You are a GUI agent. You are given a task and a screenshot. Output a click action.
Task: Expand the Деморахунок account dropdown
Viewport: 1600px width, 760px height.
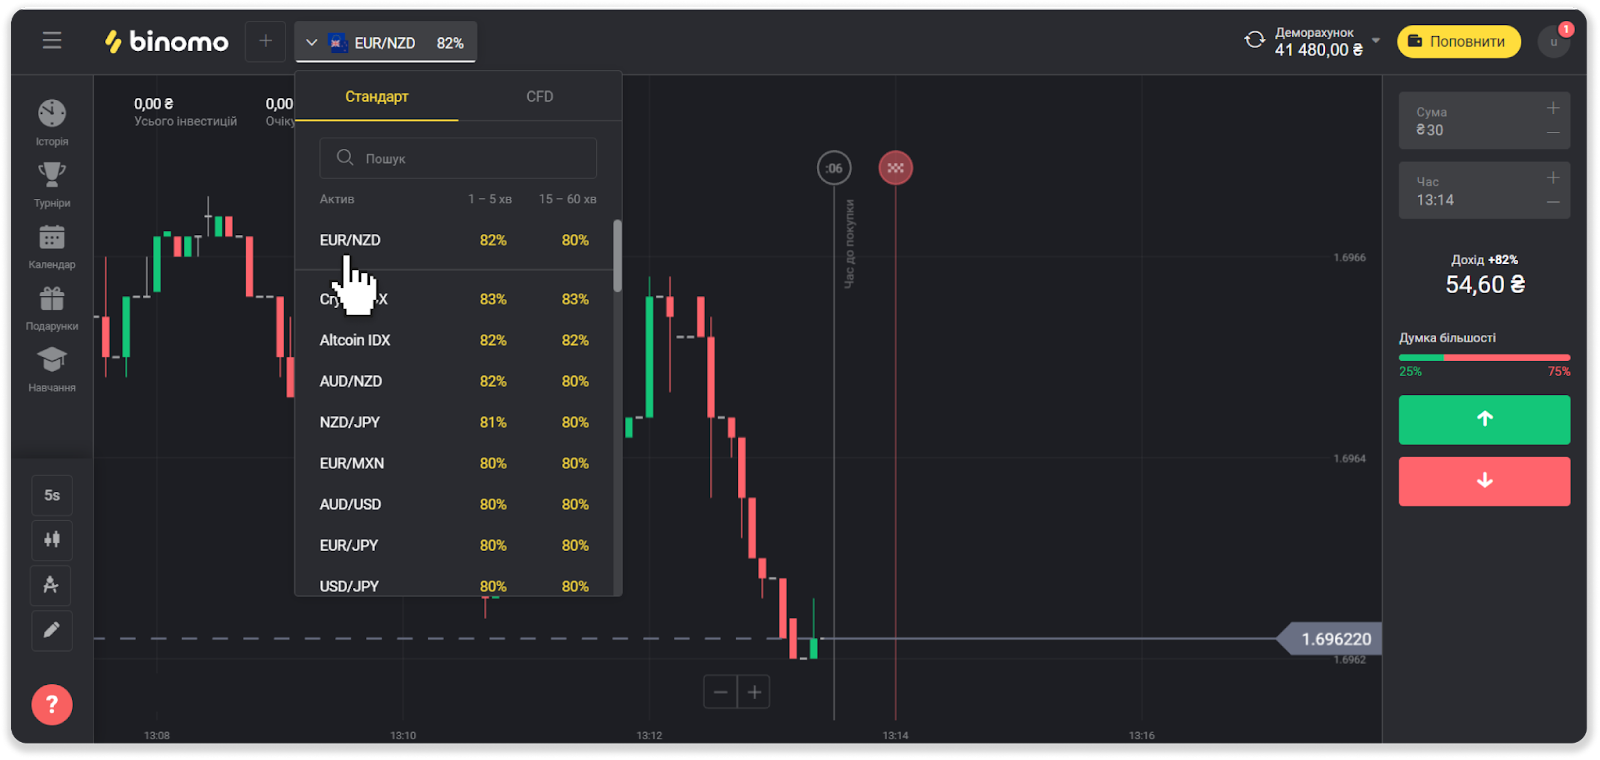pos(1376,41)
